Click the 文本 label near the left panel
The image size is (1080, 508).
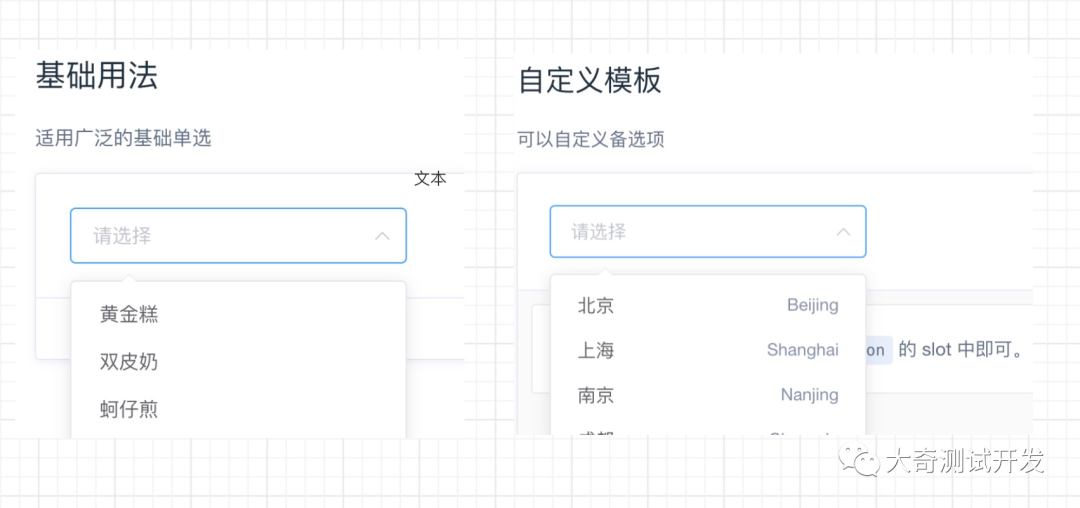(x=430, y=179)
